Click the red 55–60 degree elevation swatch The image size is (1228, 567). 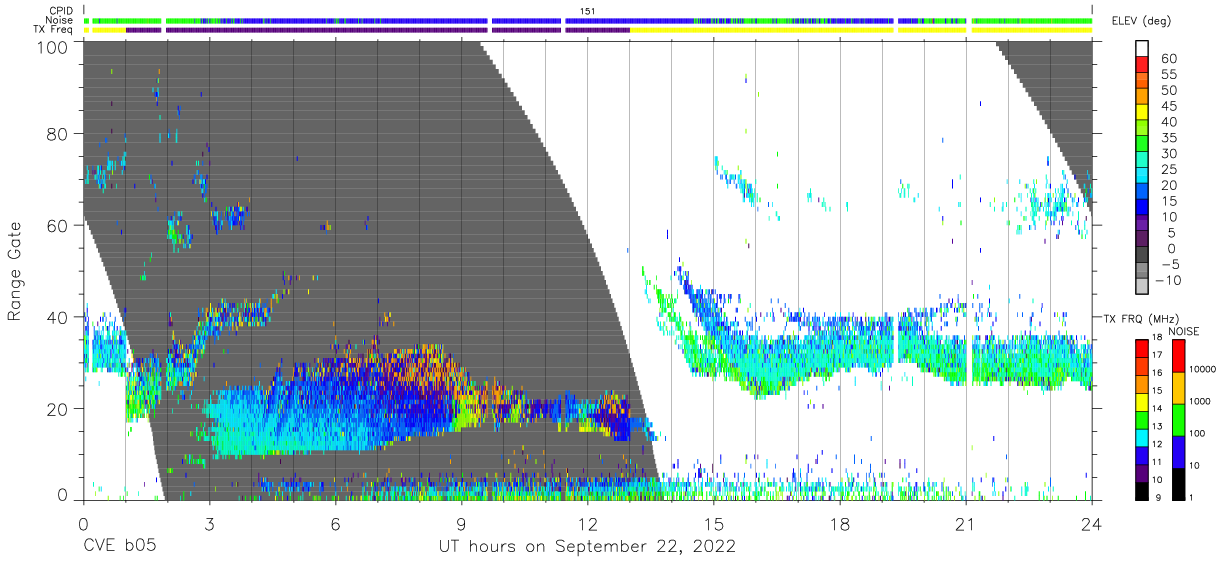[x=1144, y=66]
